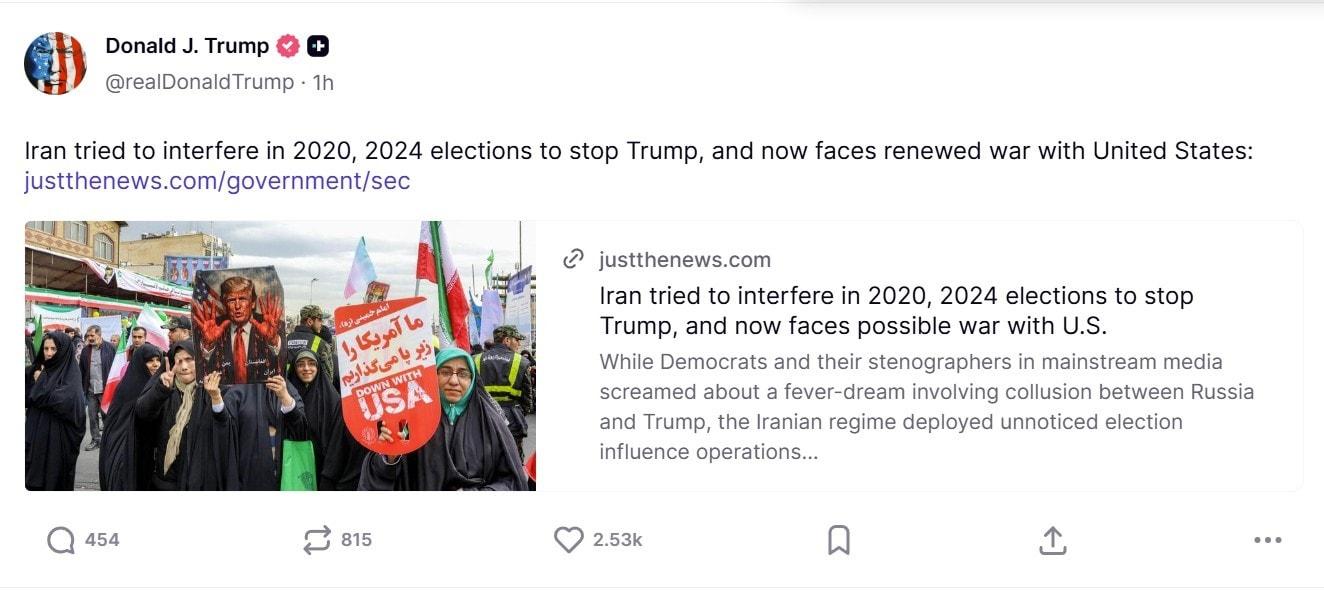Click the 1h post timestamp
Viewport: 1324px width, 591px height.
pos(323,82)
